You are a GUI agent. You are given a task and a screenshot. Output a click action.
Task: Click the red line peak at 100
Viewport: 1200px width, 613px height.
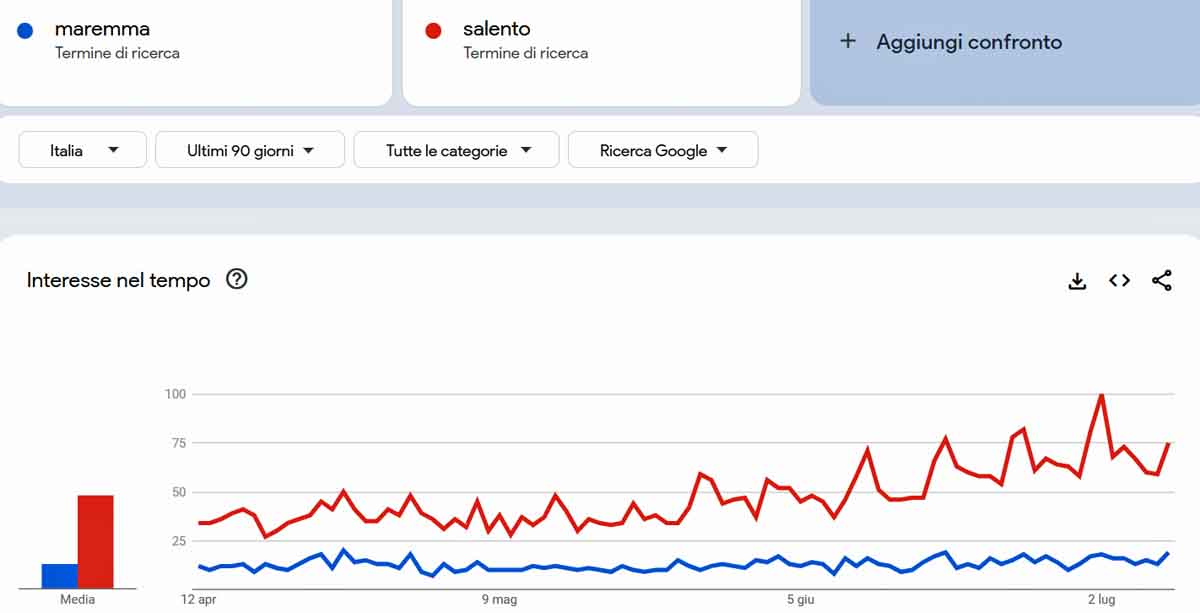click(x=1101, y=395)
